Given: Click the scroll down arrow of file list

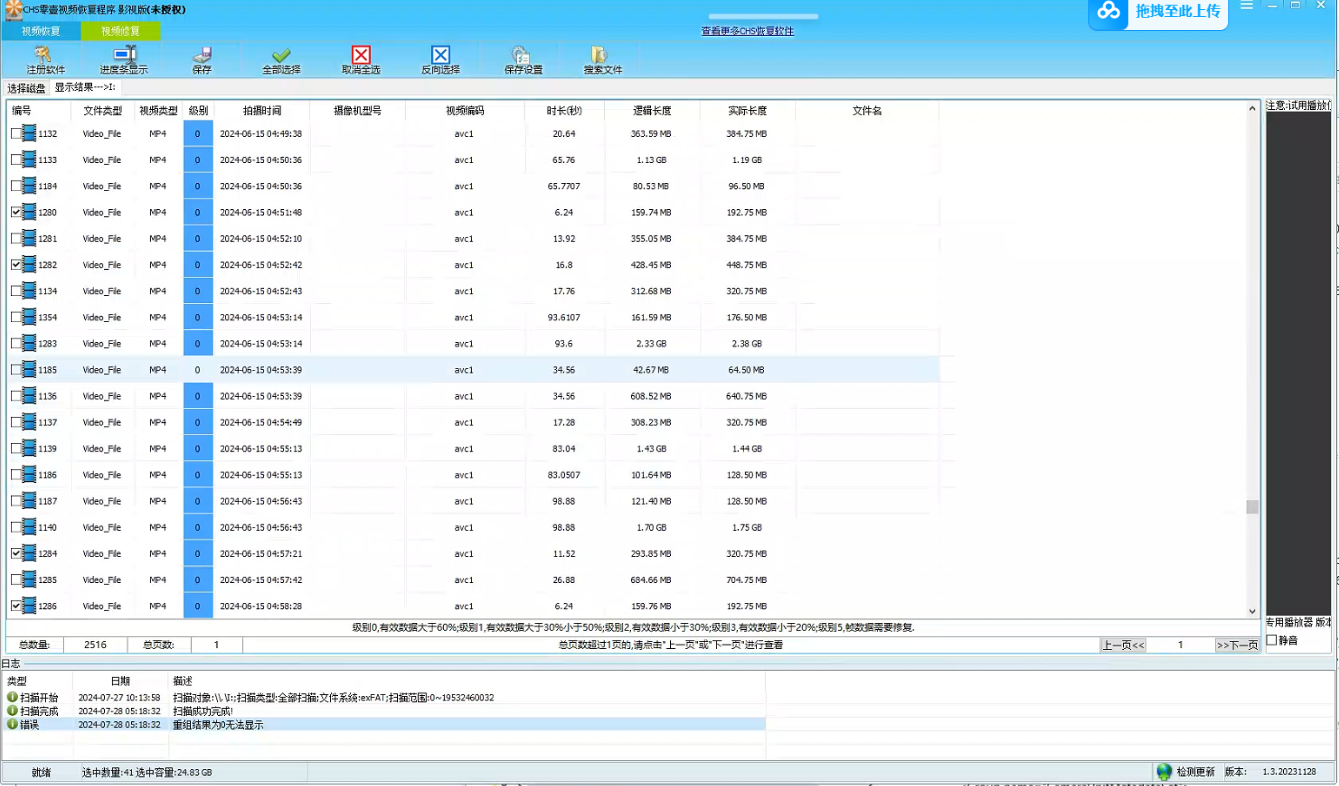Looking at the screenshot, I should [x=1252, y=611].
